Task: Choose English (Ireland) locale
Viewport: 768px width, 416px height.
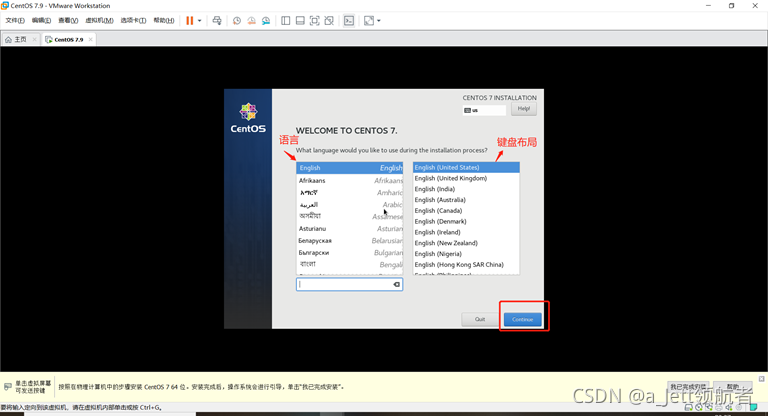Action: [466, 232]
